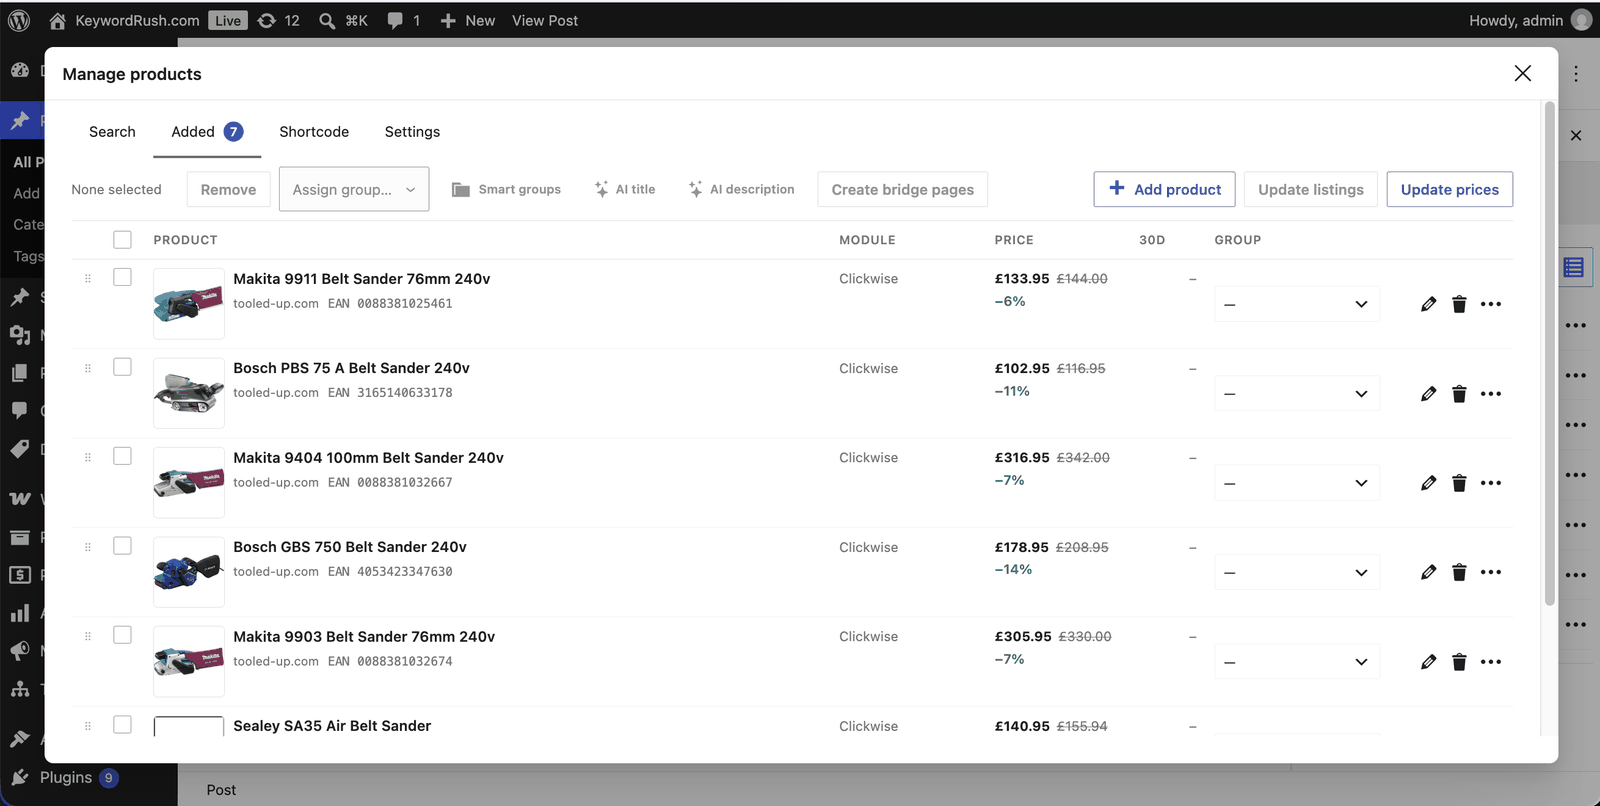Open the Smart groups tool
The image size is (1600, 806).
506,189
